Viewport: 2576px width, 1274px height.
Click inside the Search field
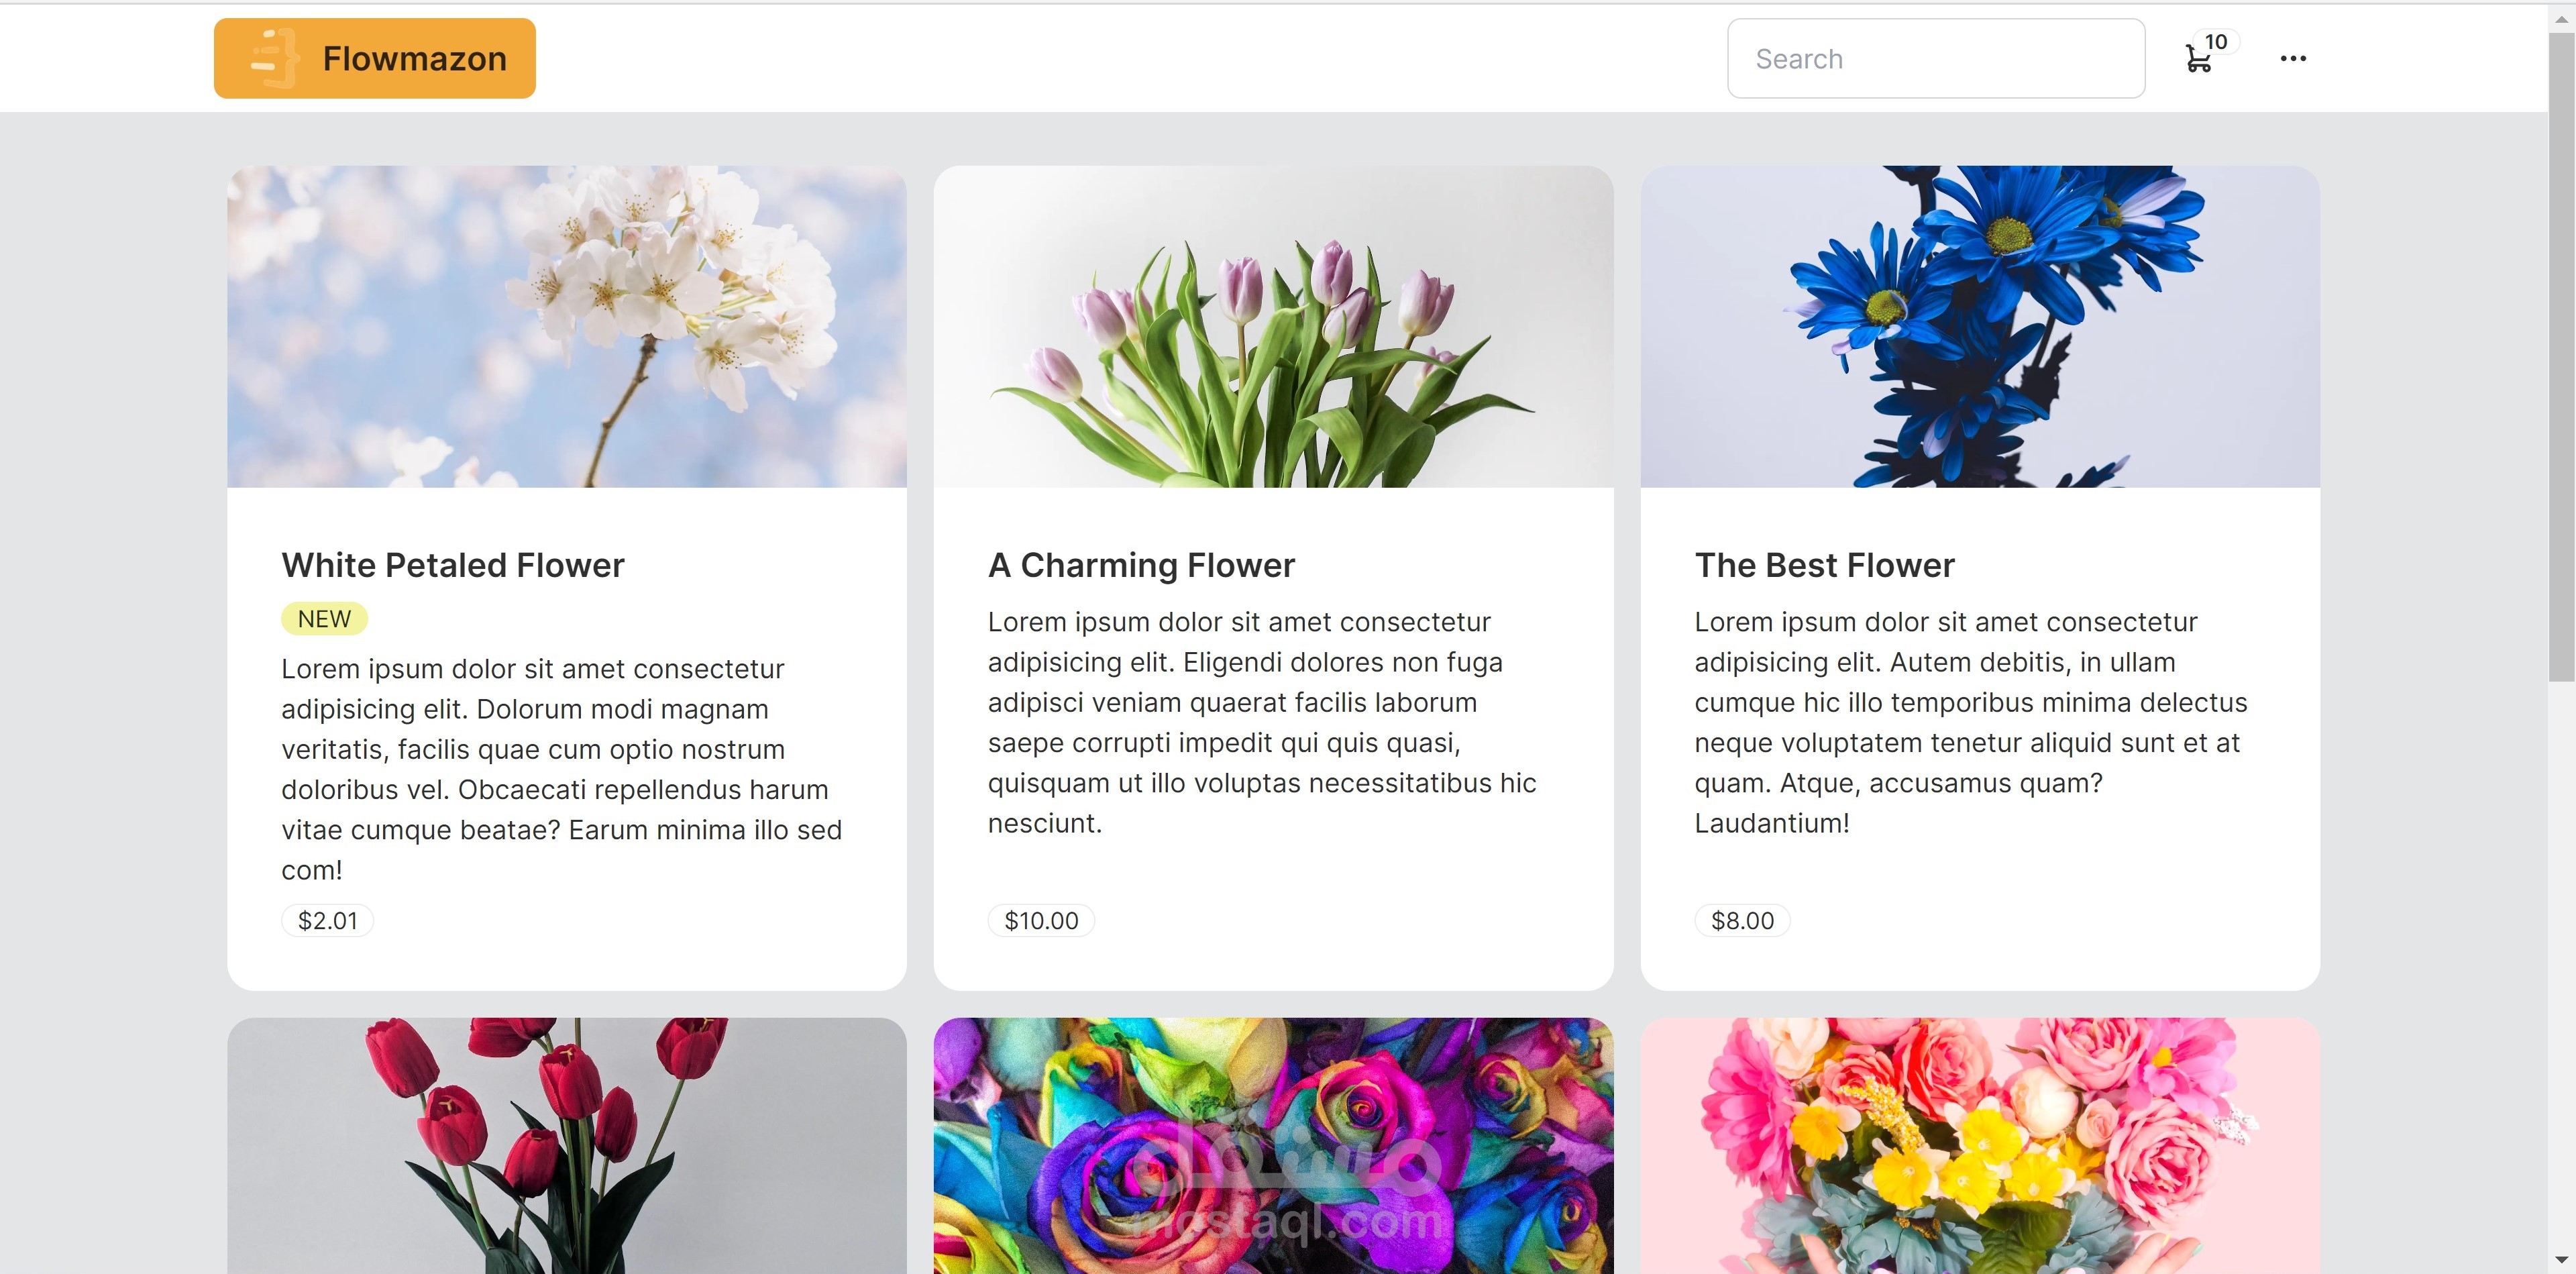click(1934, 58)
